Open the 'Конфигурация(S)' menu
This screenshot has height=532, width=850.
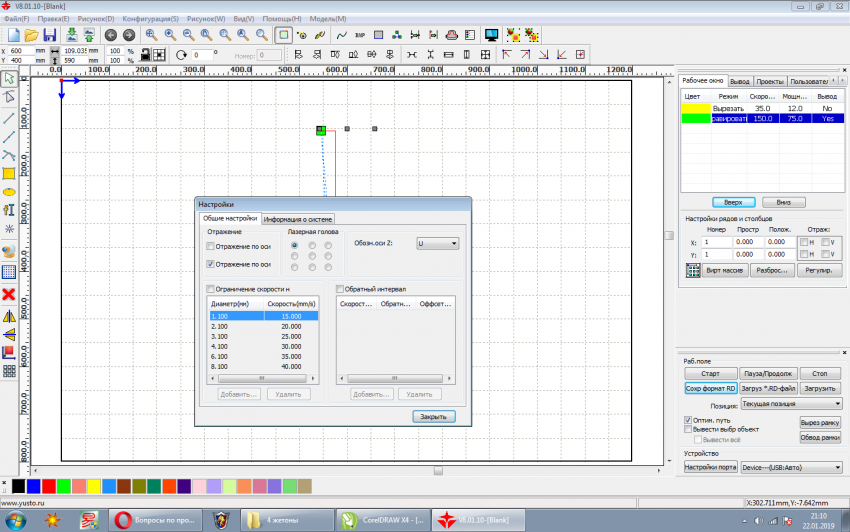pos(151,18)
